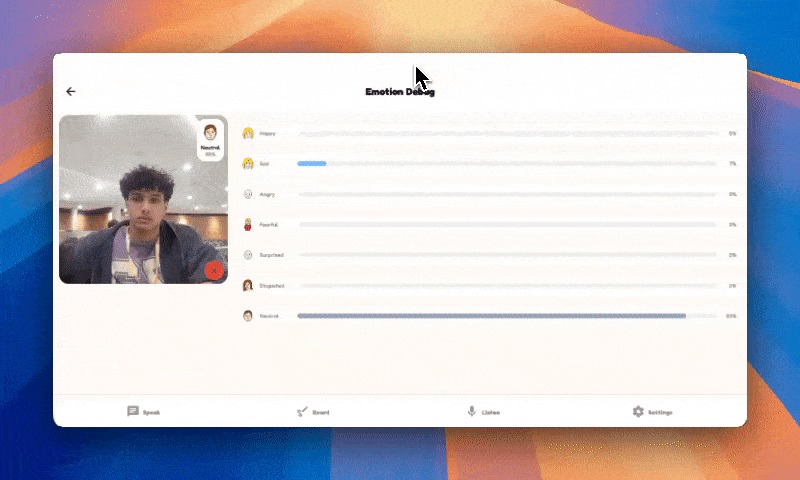
Task: Click the Sad progress bar
Action: 508,164
